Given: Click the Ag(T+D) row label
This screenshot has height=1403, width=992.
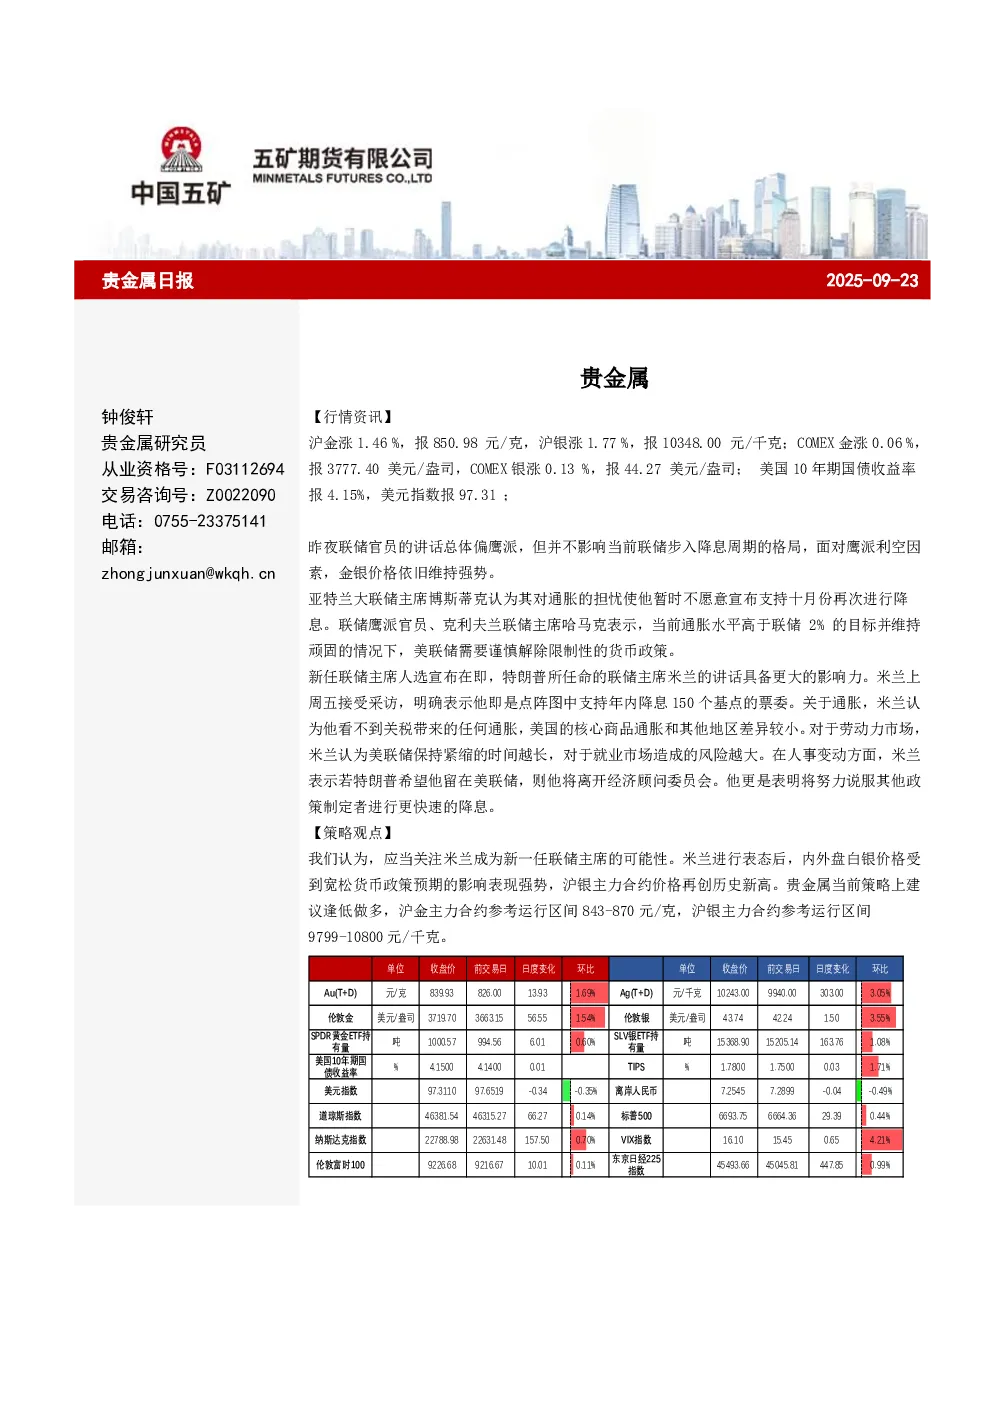Looking at the screenshot, I should [x=636, y=993].
